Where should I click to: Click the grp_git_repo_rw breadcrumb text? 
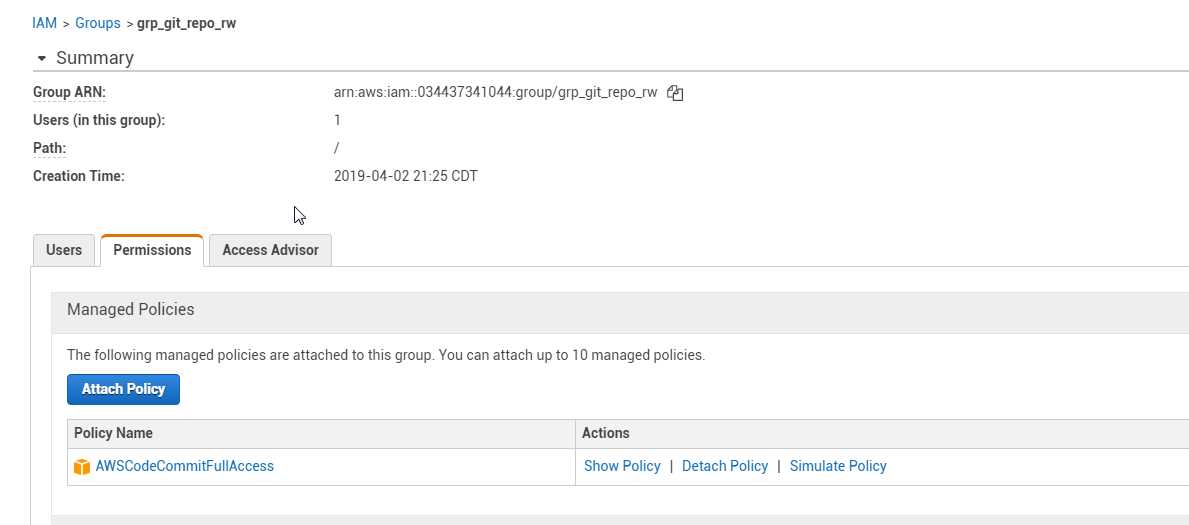point(187,23)
